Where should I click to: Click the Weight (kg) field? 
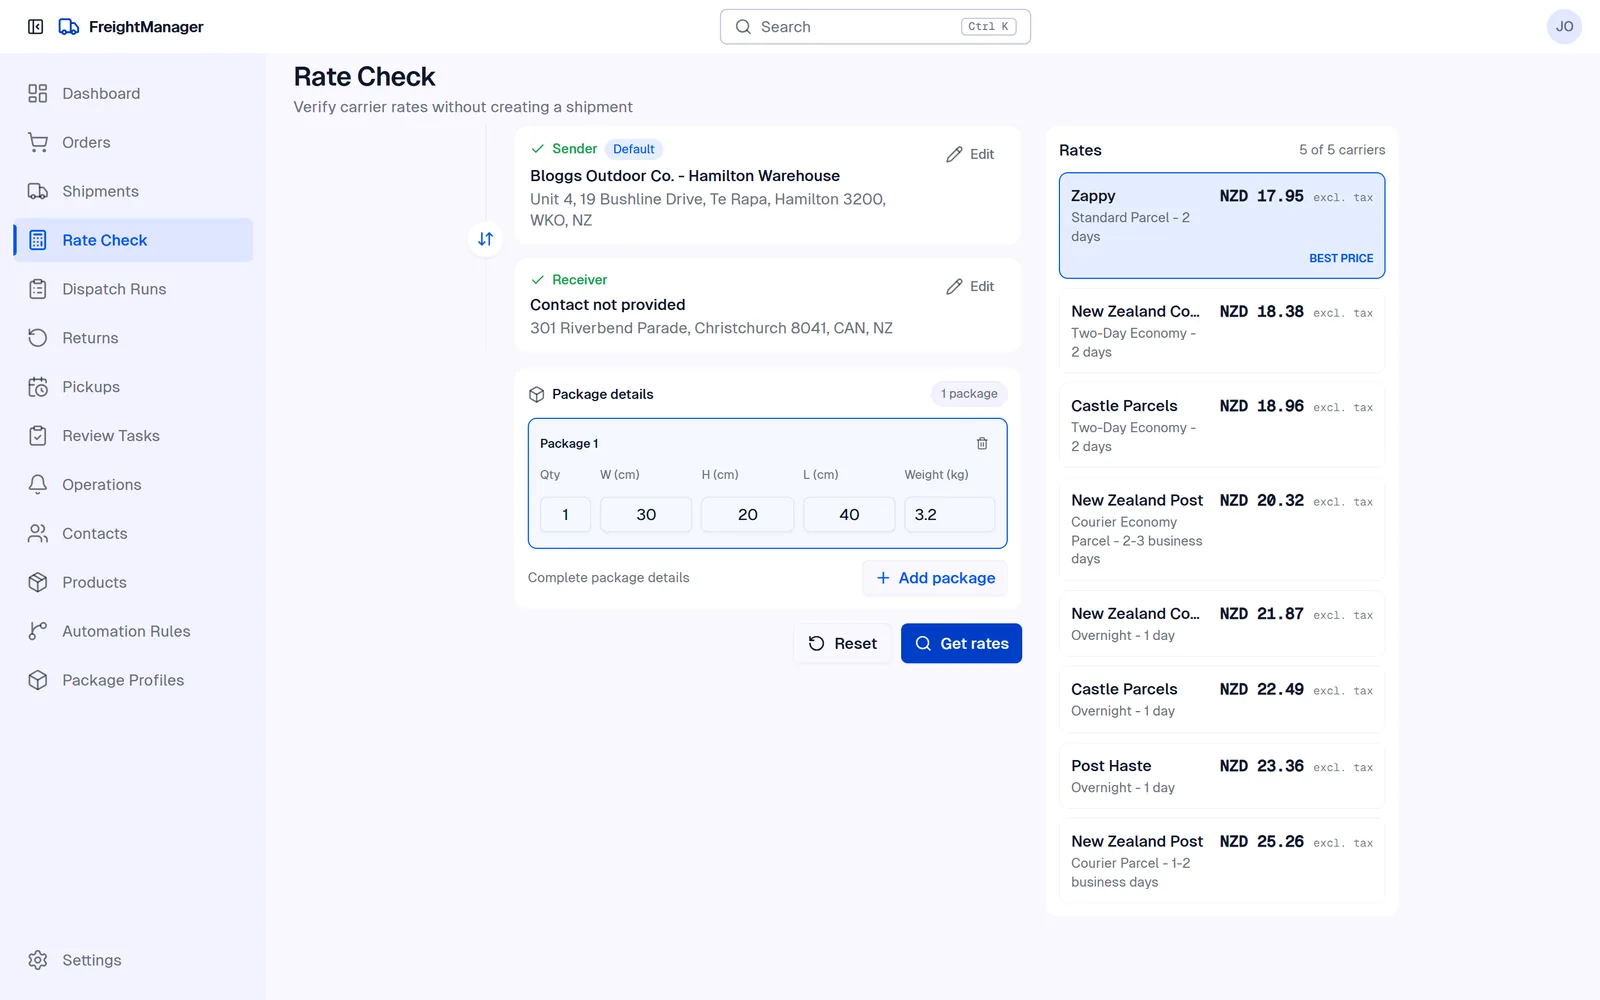950,515
